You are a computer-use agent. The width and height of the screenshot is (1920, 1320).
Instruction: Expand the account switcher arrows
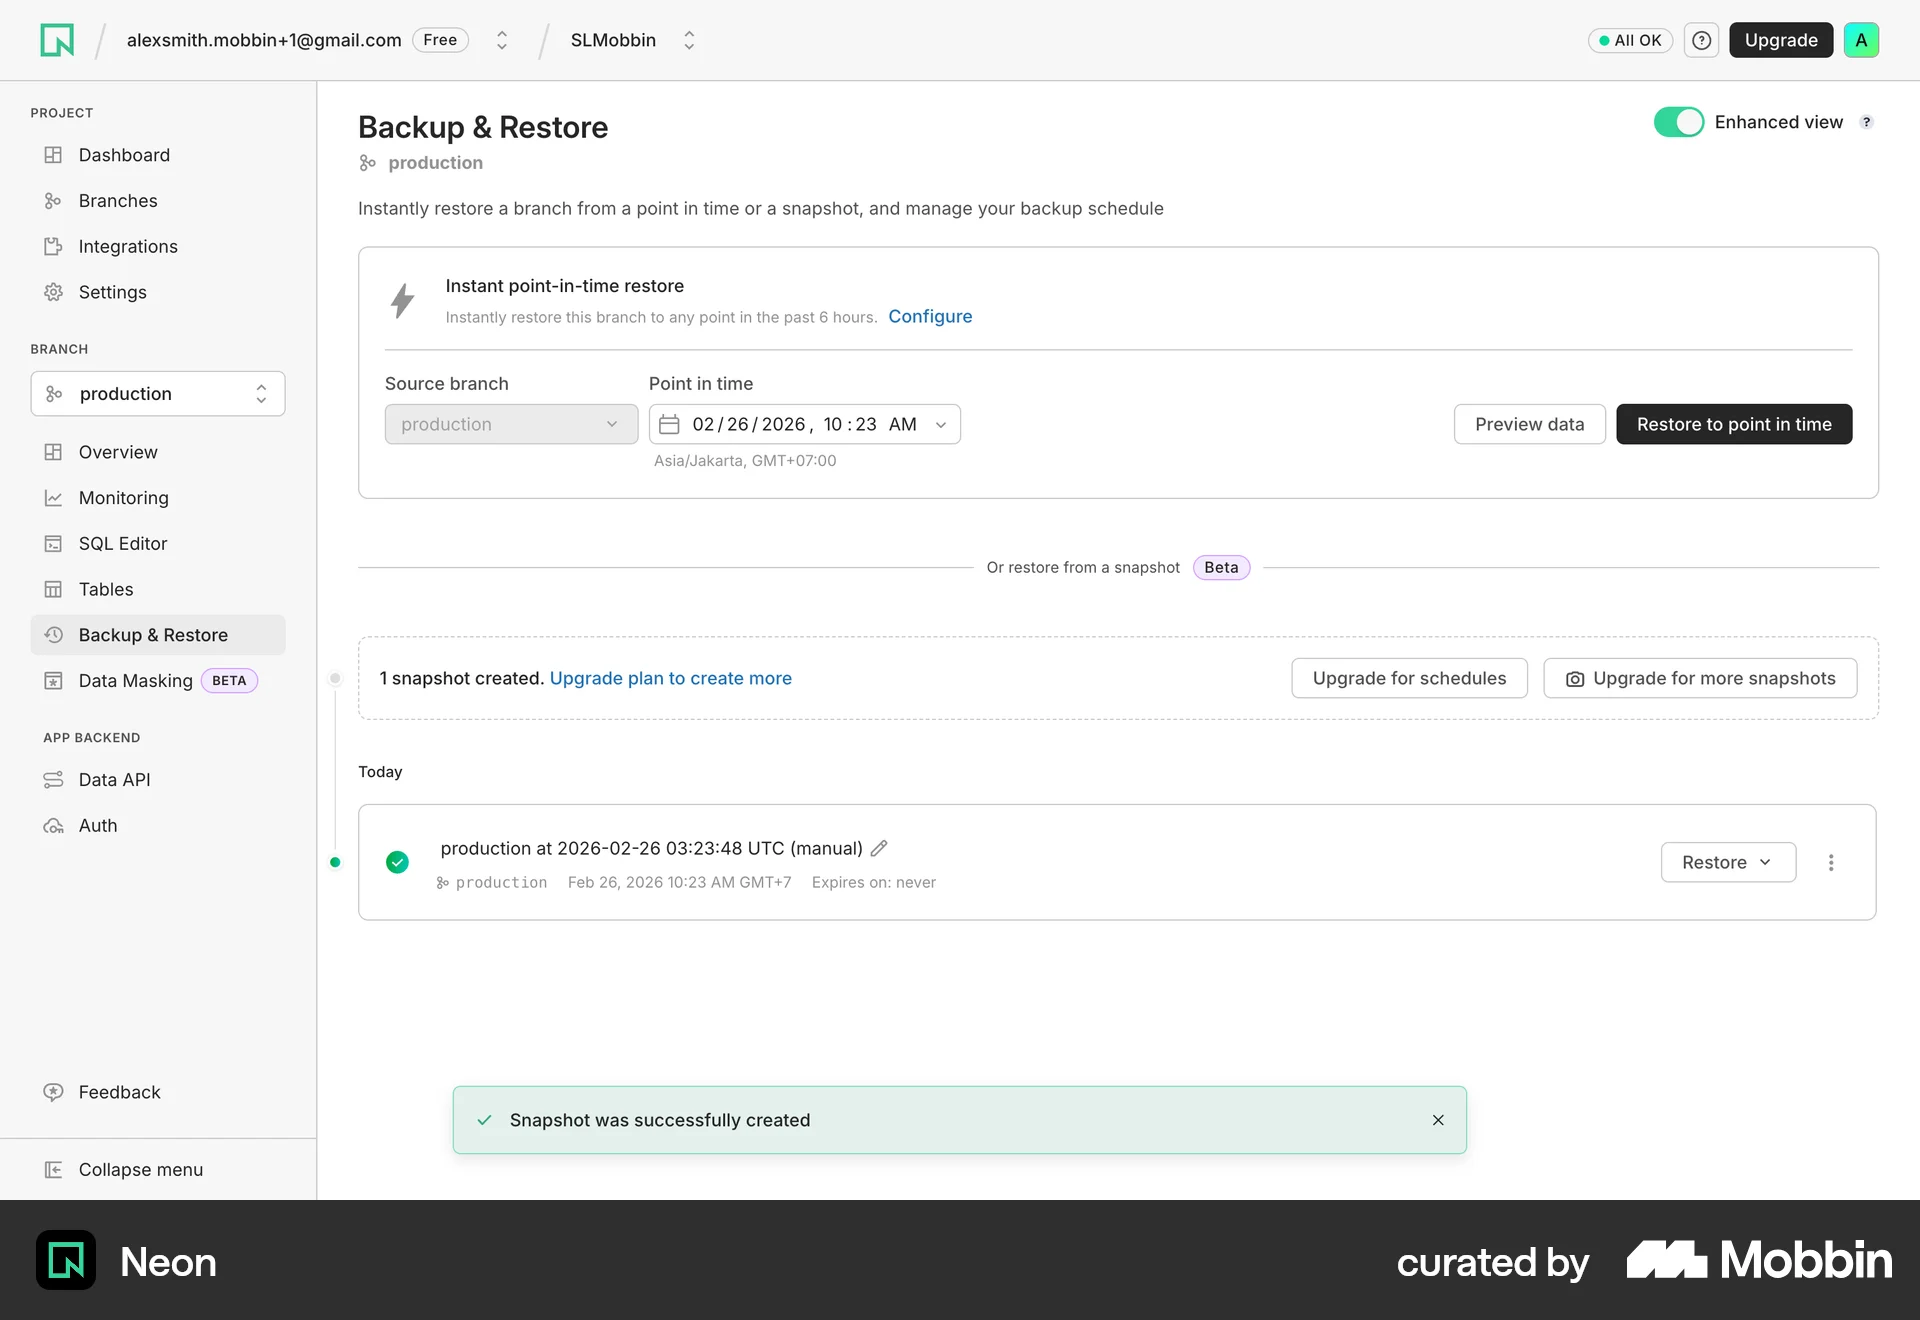tap(502, 40)
